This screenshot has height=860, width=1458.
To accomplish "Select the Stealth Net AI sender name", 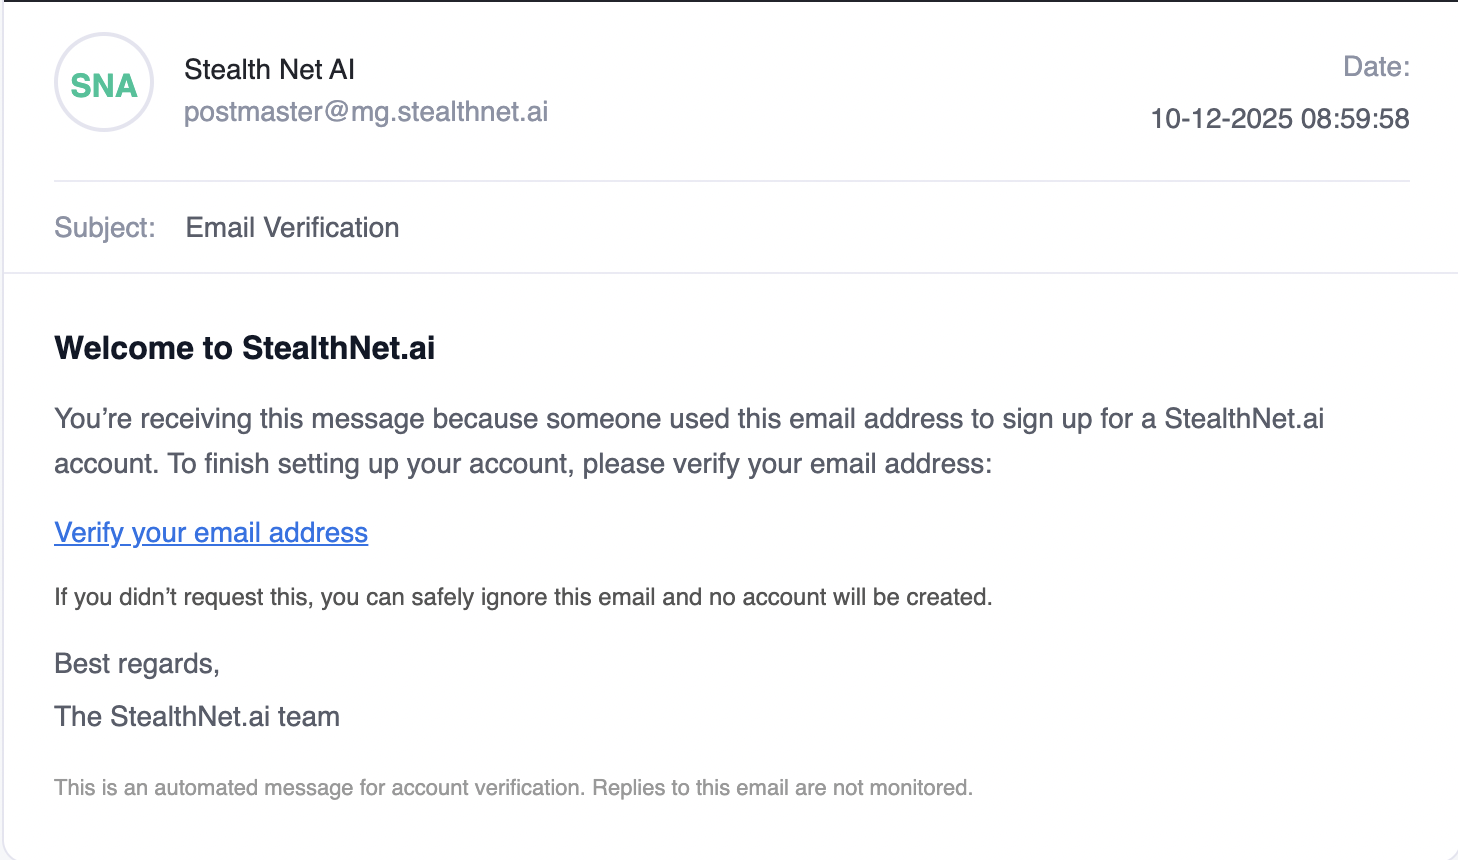I will coord(269,69).
